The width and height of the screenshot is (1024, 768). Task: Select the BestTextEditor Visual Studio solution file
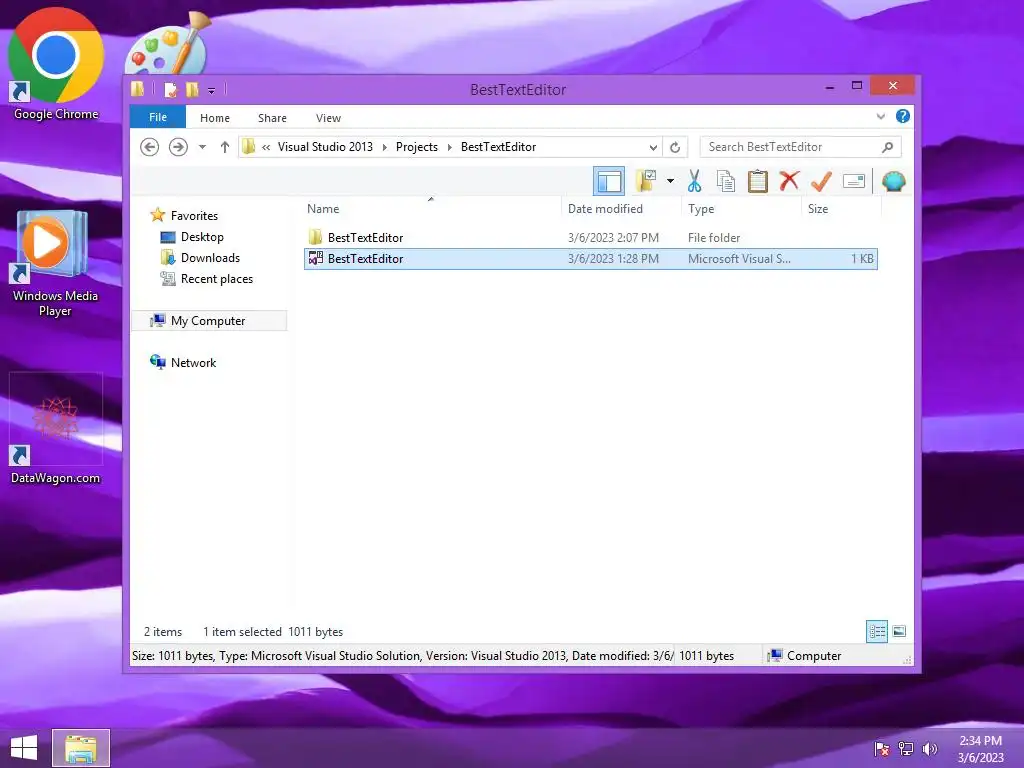coord(590,259)
